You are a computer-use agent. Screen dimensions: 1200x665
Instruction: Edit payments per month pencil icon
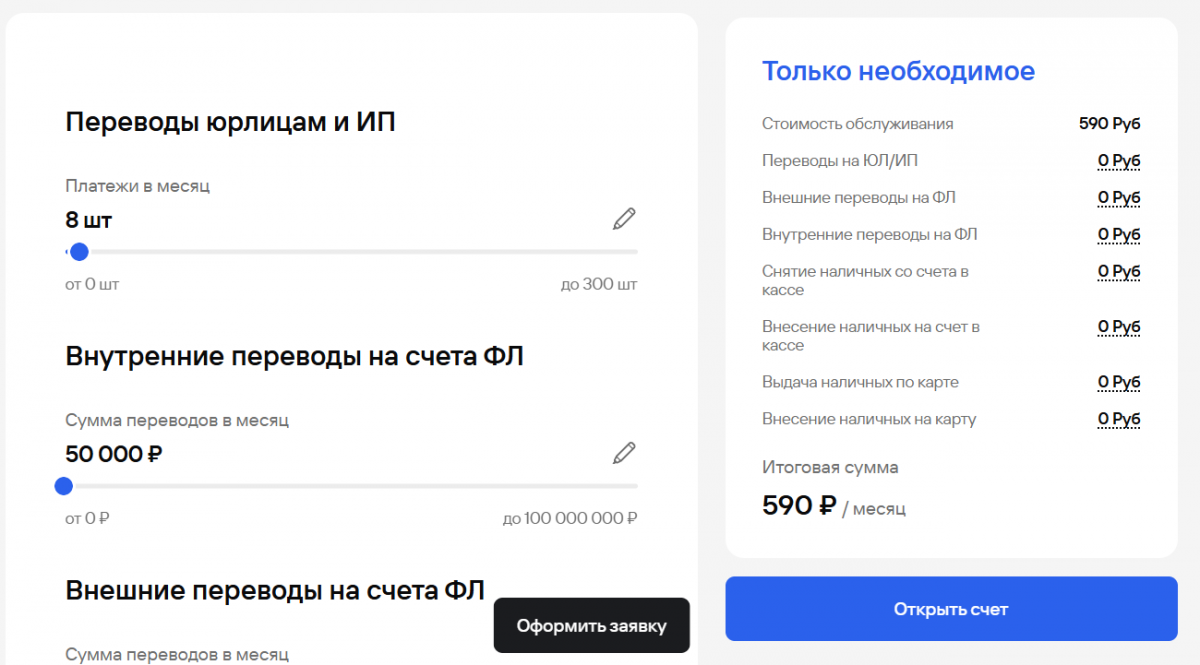point(624,219)
